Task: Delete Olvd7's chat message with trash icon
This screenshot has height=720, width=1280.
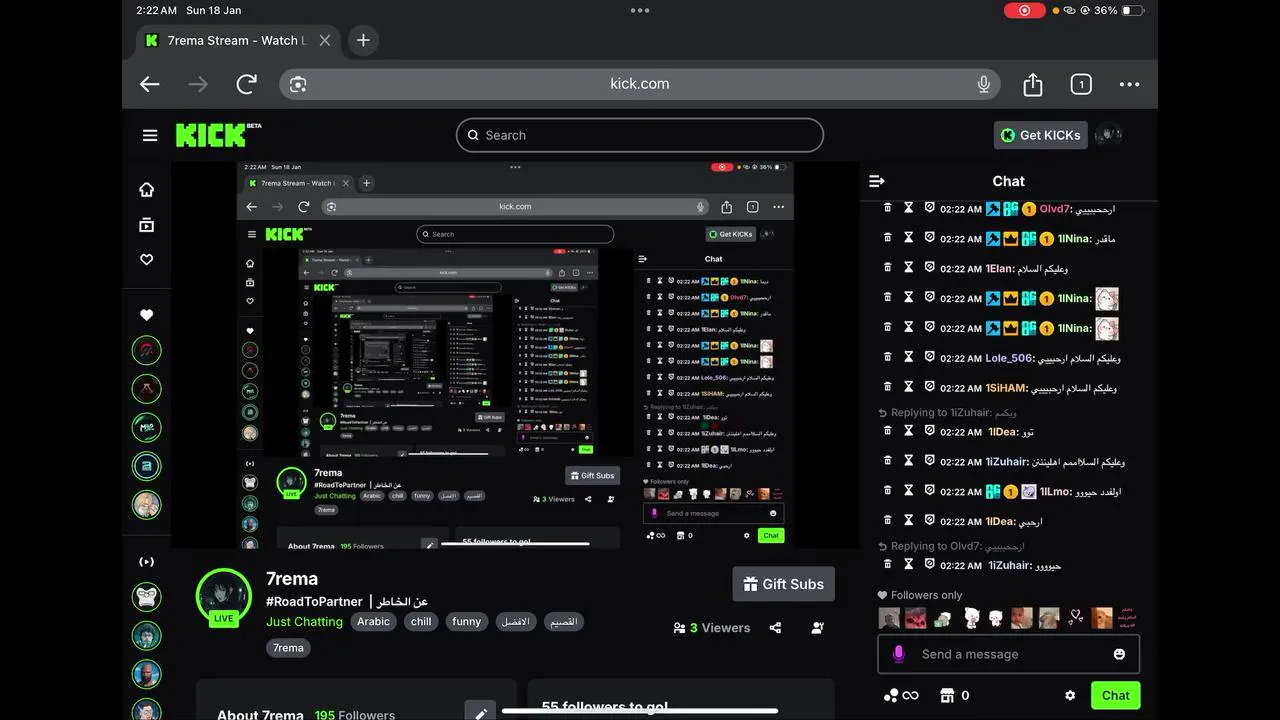Action: pyautogui.click(x=887, y=208)
